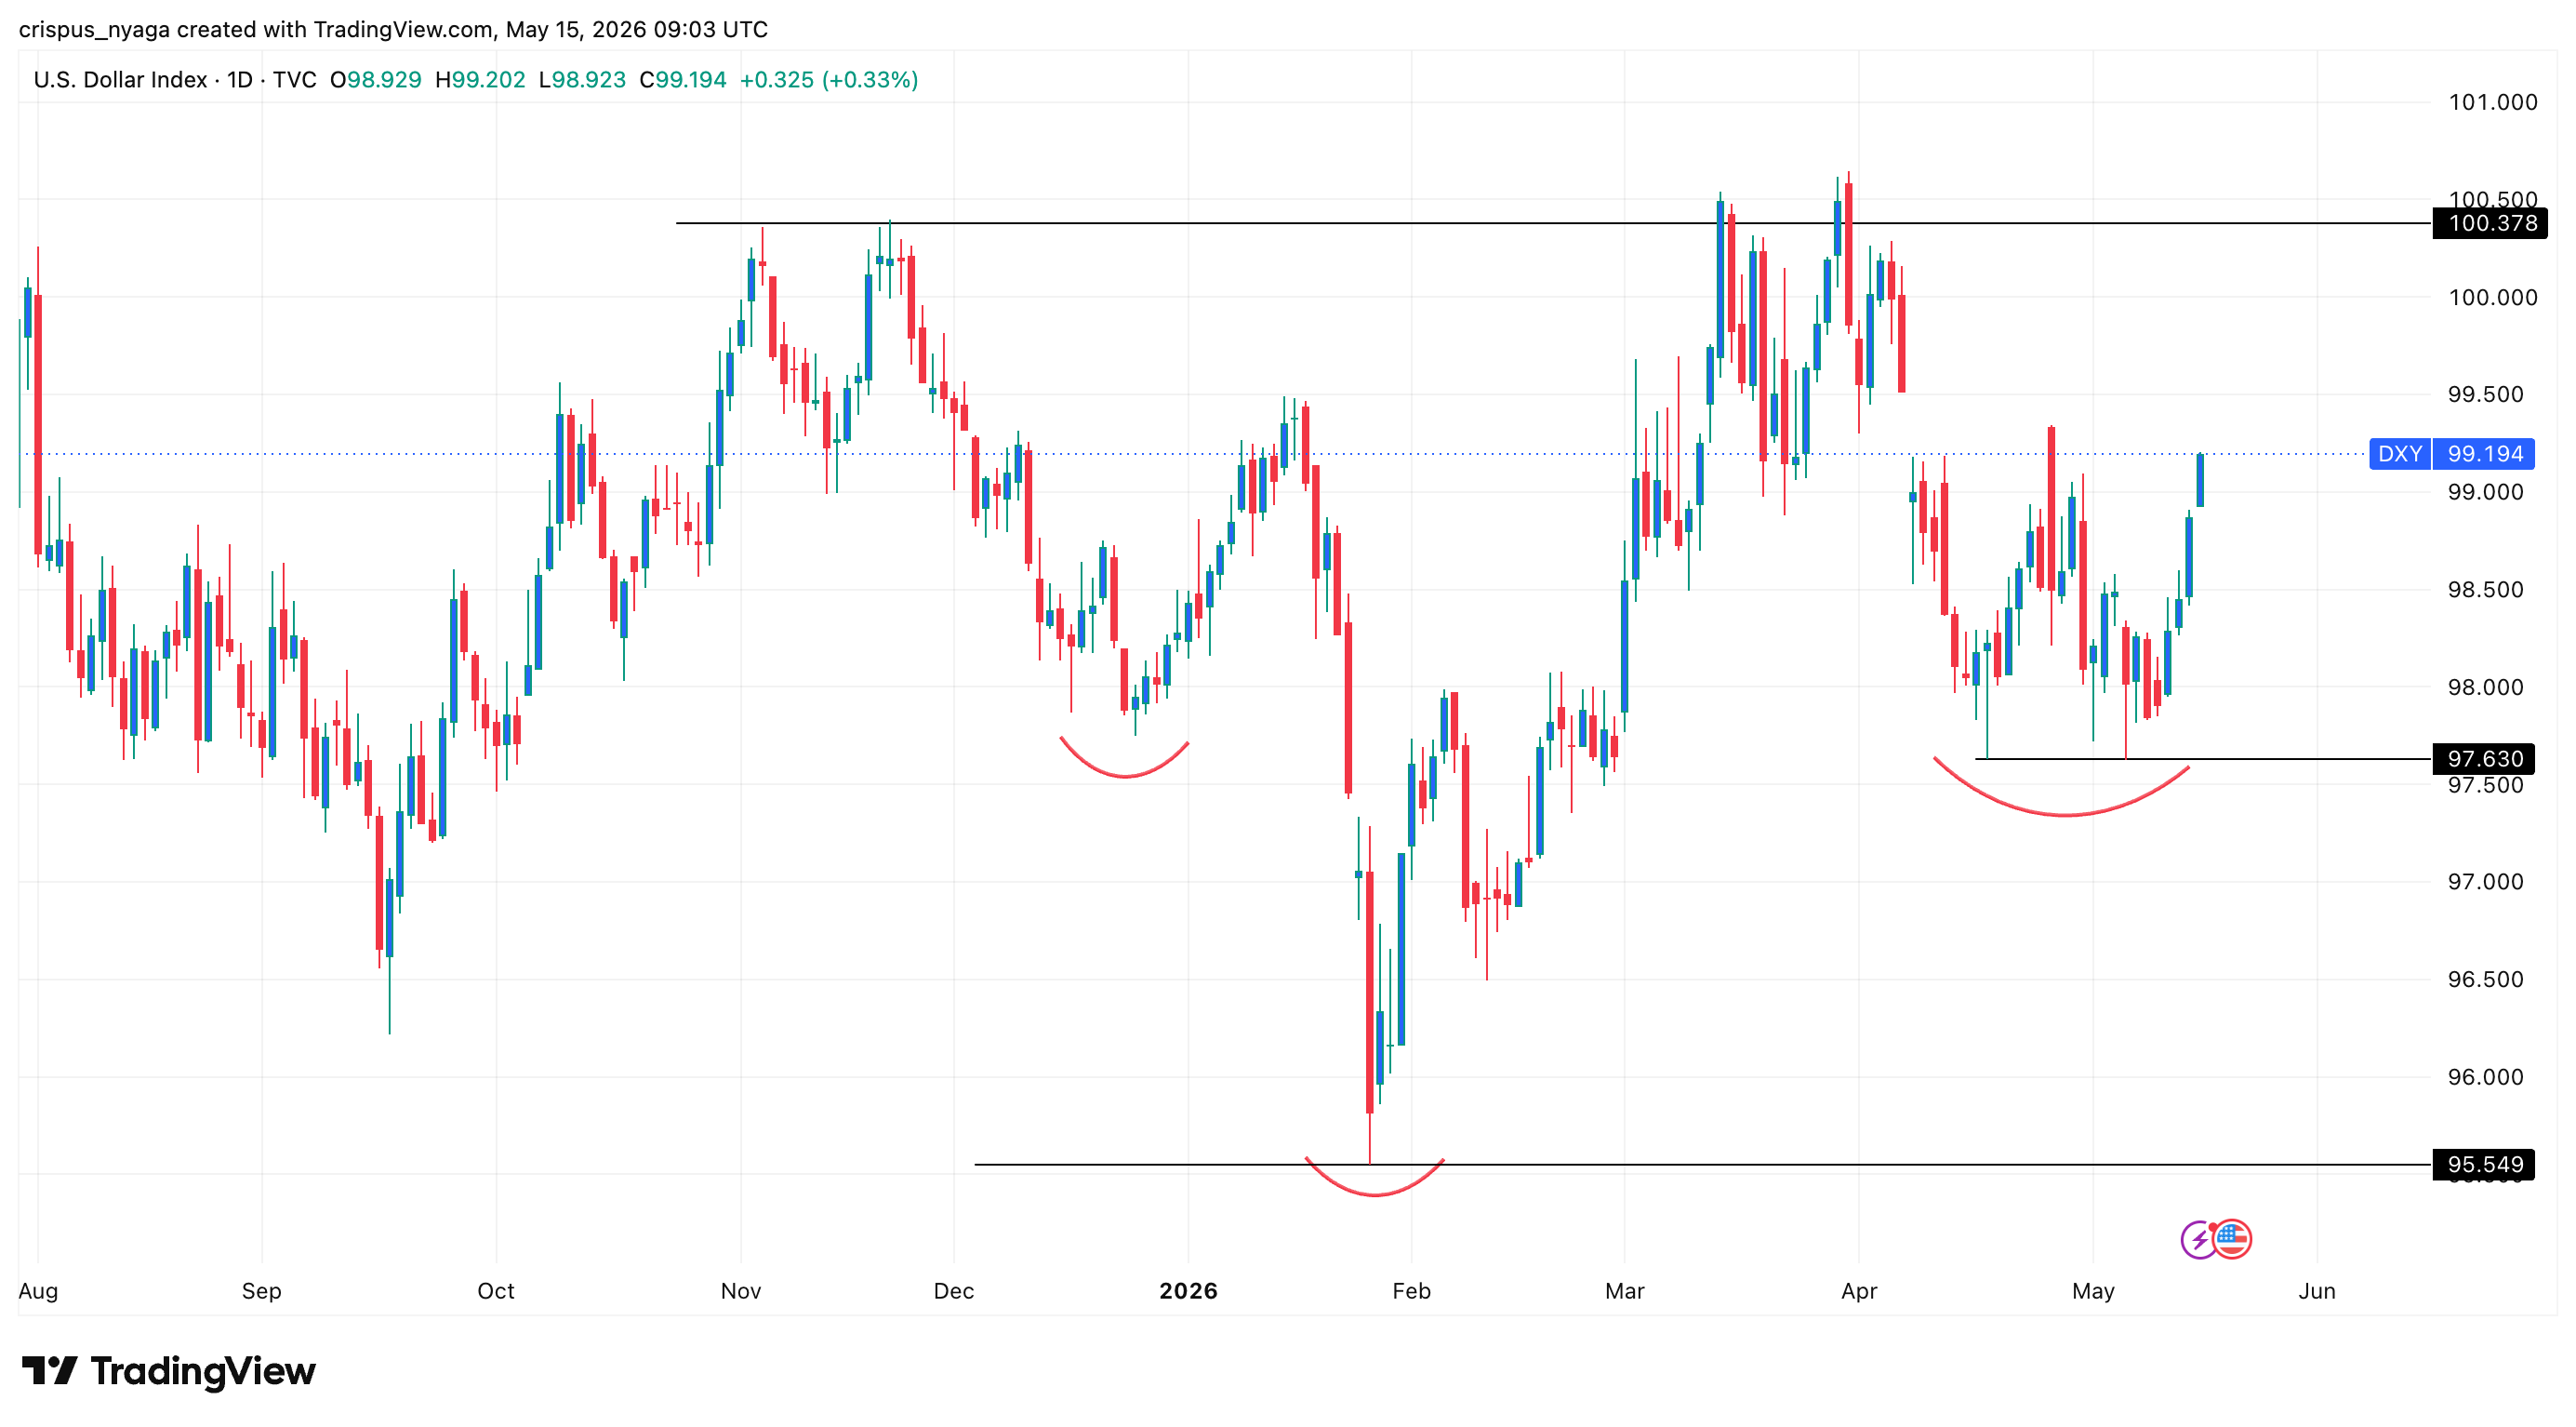Click the 98.500 price axis label
The image size is (2576, 1427).
2485,590
